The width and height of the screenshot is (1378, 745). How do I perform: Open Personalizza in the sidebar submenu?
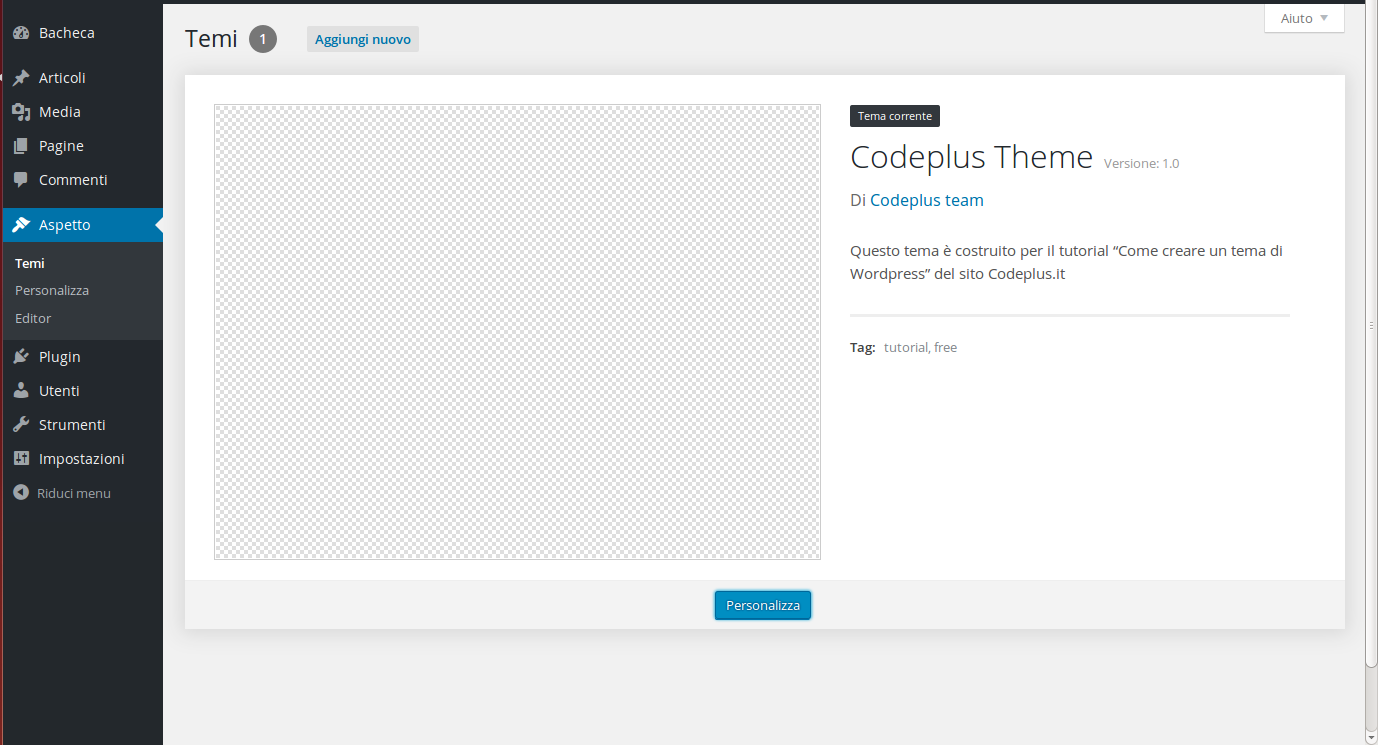(52, 291)
